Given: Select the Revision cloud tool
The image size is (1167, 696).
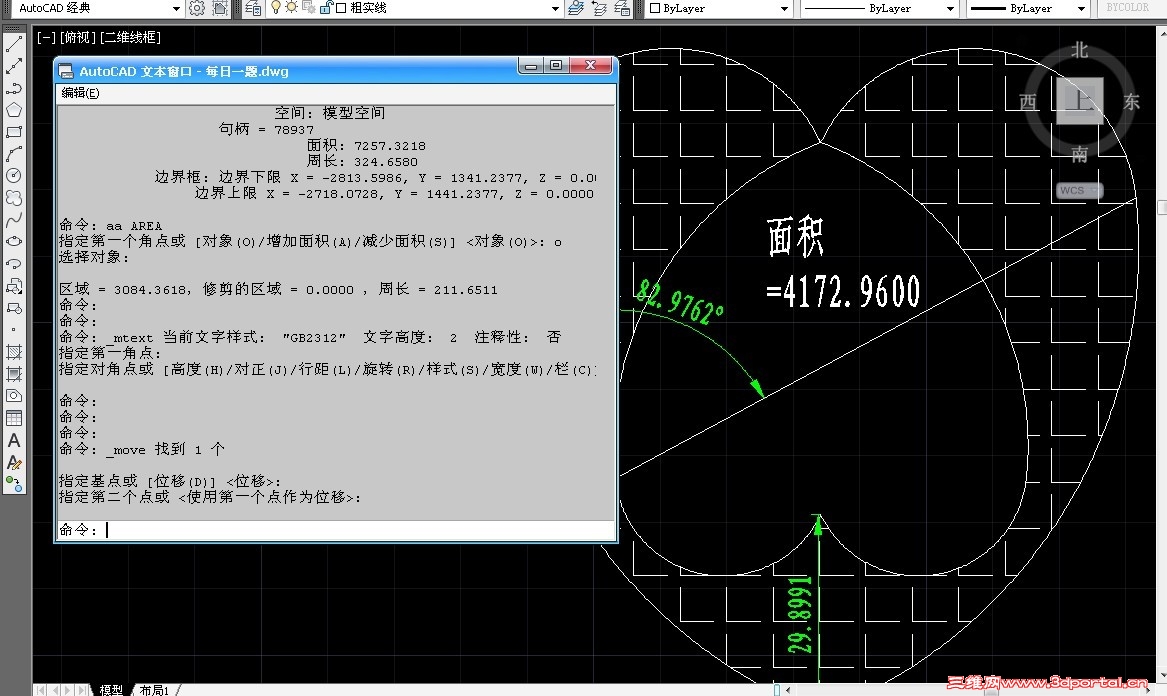Looking at the screenshot, I should (x=13, y=198).
